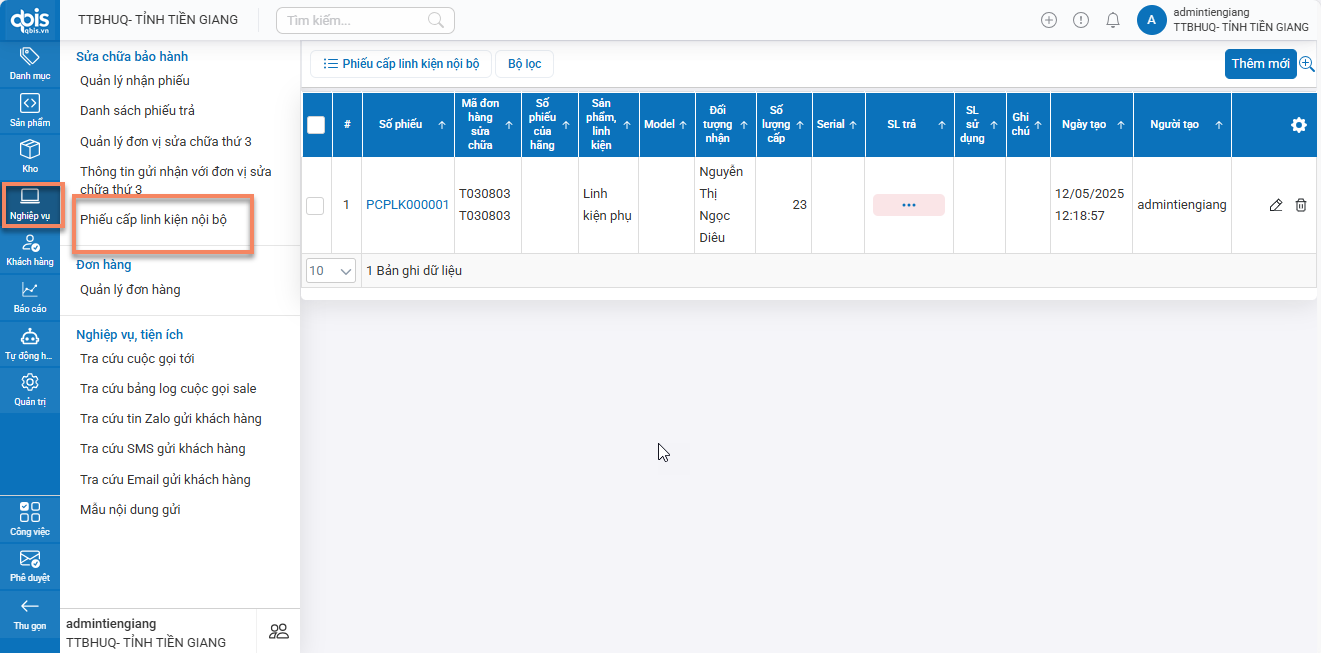Open notifications bell icon
Screen dimensions: 1321x653
pyautogui.click(x=1113, y=20)
